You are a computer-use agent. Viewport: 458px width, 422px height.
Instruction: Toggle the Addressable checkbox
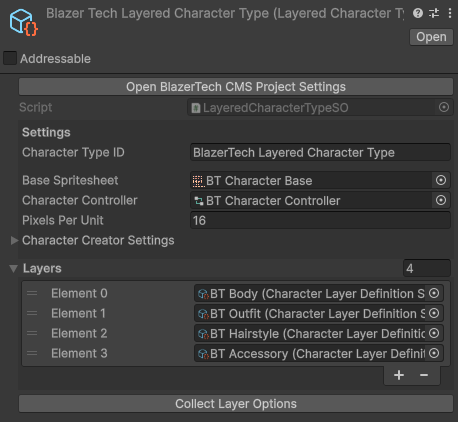(10, 58)
